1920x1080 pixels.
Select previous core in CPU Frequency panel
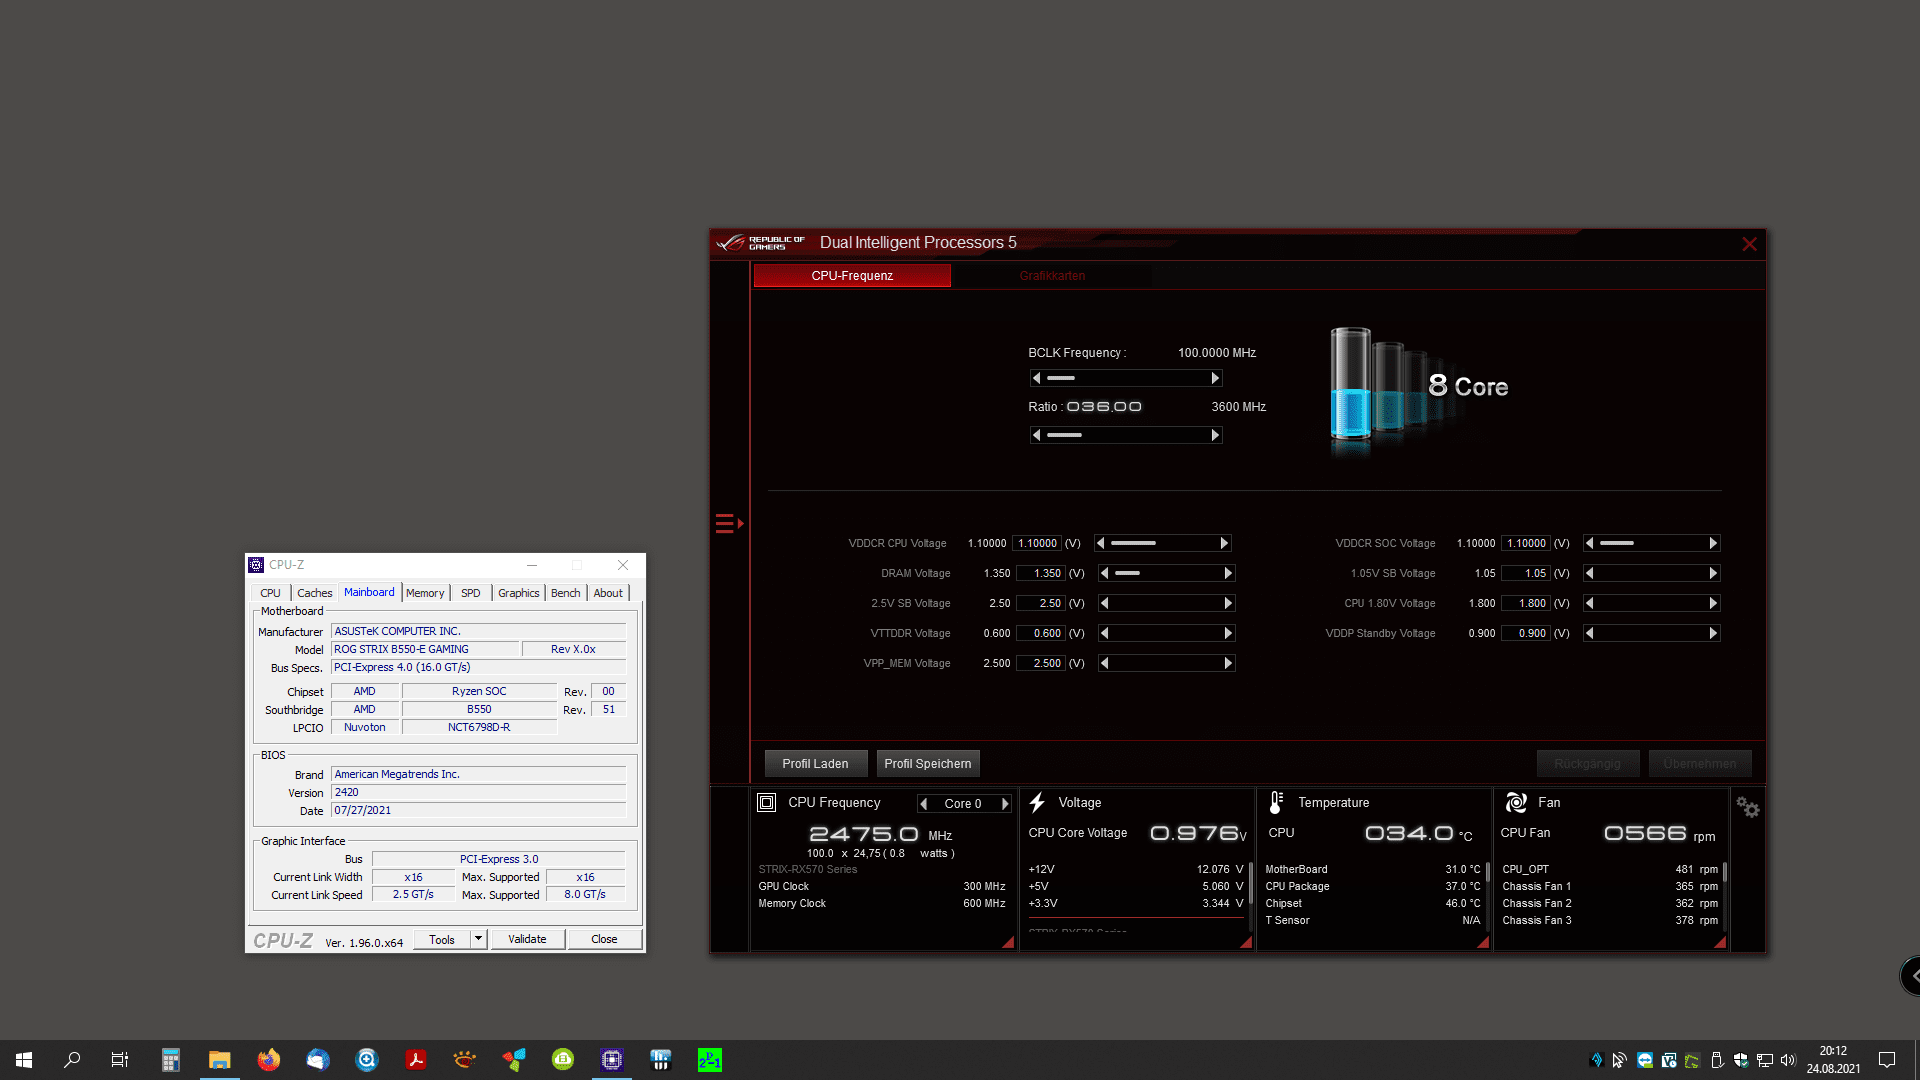click(x=924, y=804)
